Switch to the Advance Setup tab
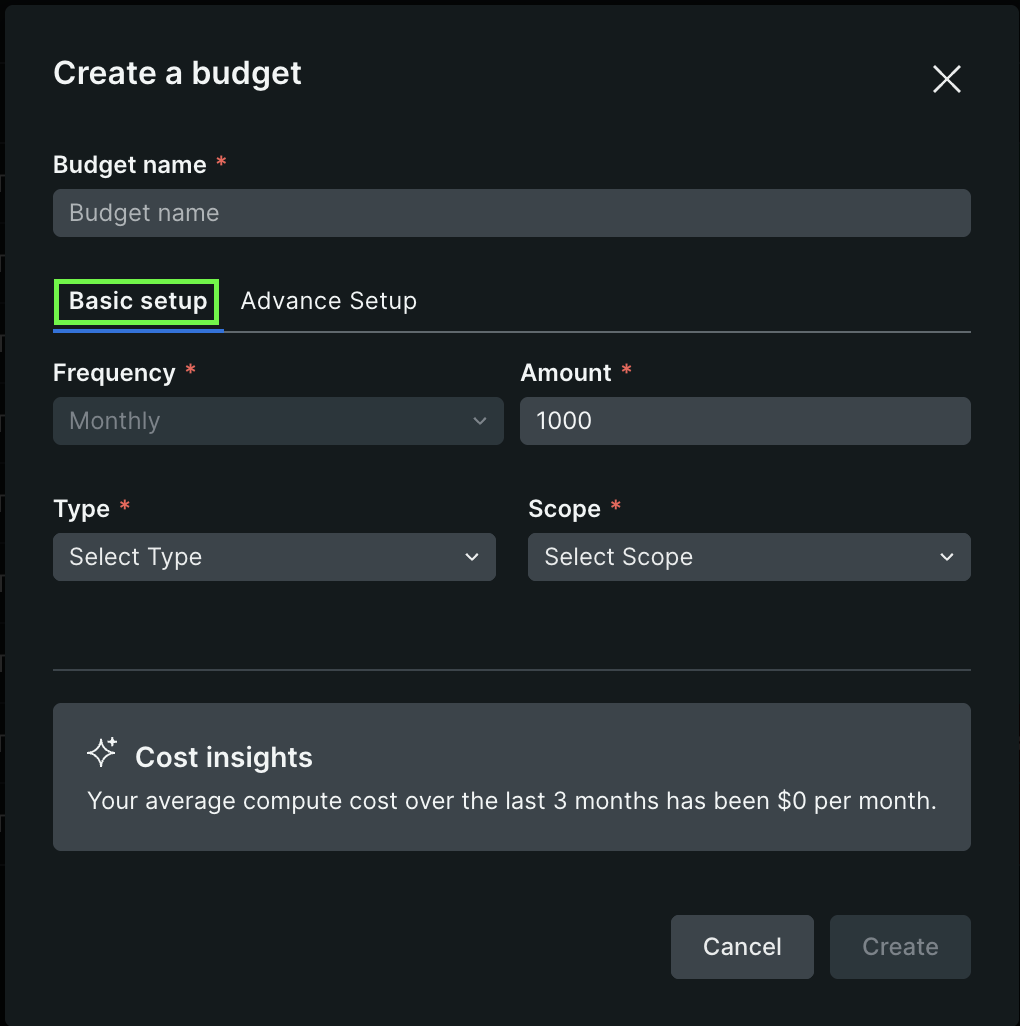This screenshot has width=1020, height=1026. [328, 300]
